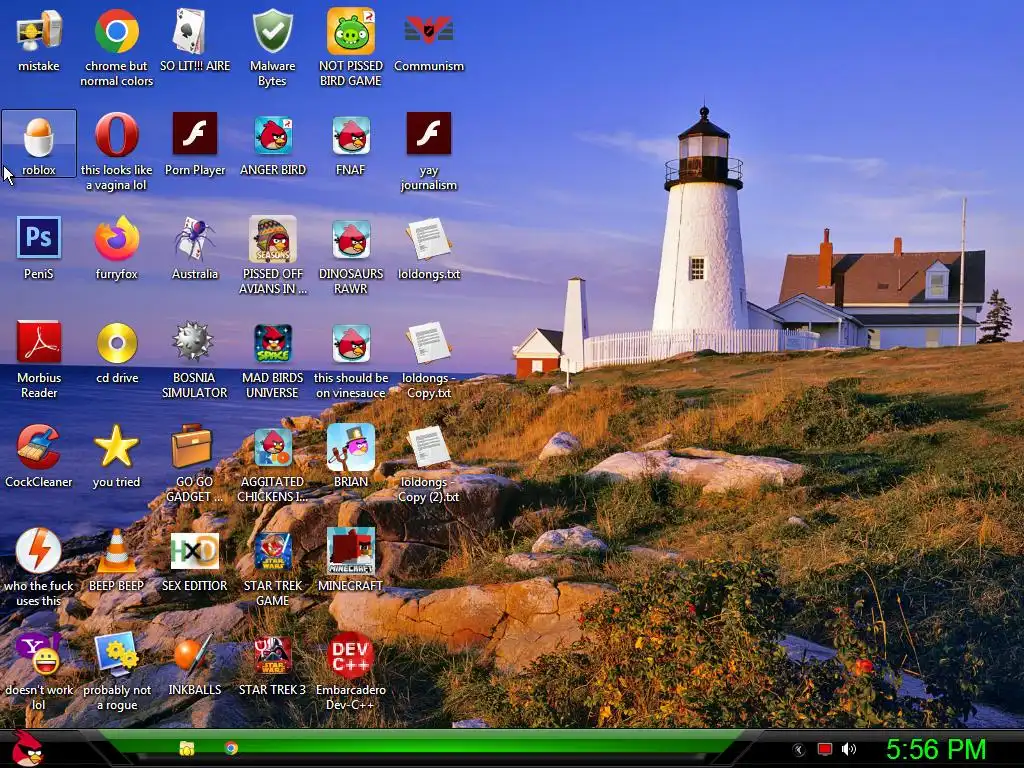Screen dimensions: 1024x768
Task: Open the volume speaker tray icon
Action: [x=849, y=749]
